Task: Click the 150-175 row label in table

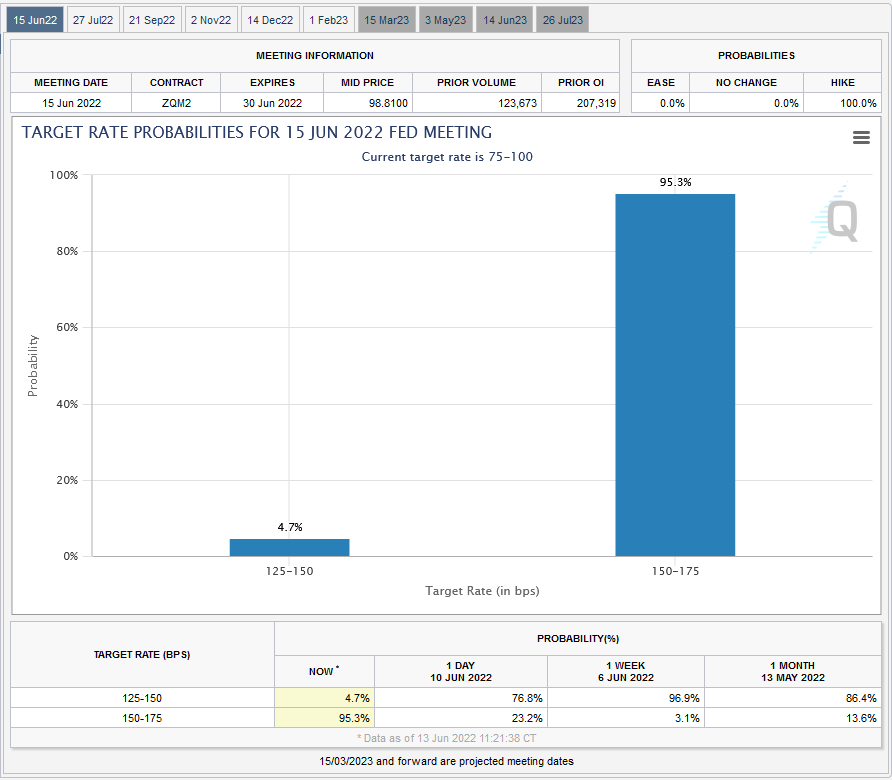Action: pos(142,718)
